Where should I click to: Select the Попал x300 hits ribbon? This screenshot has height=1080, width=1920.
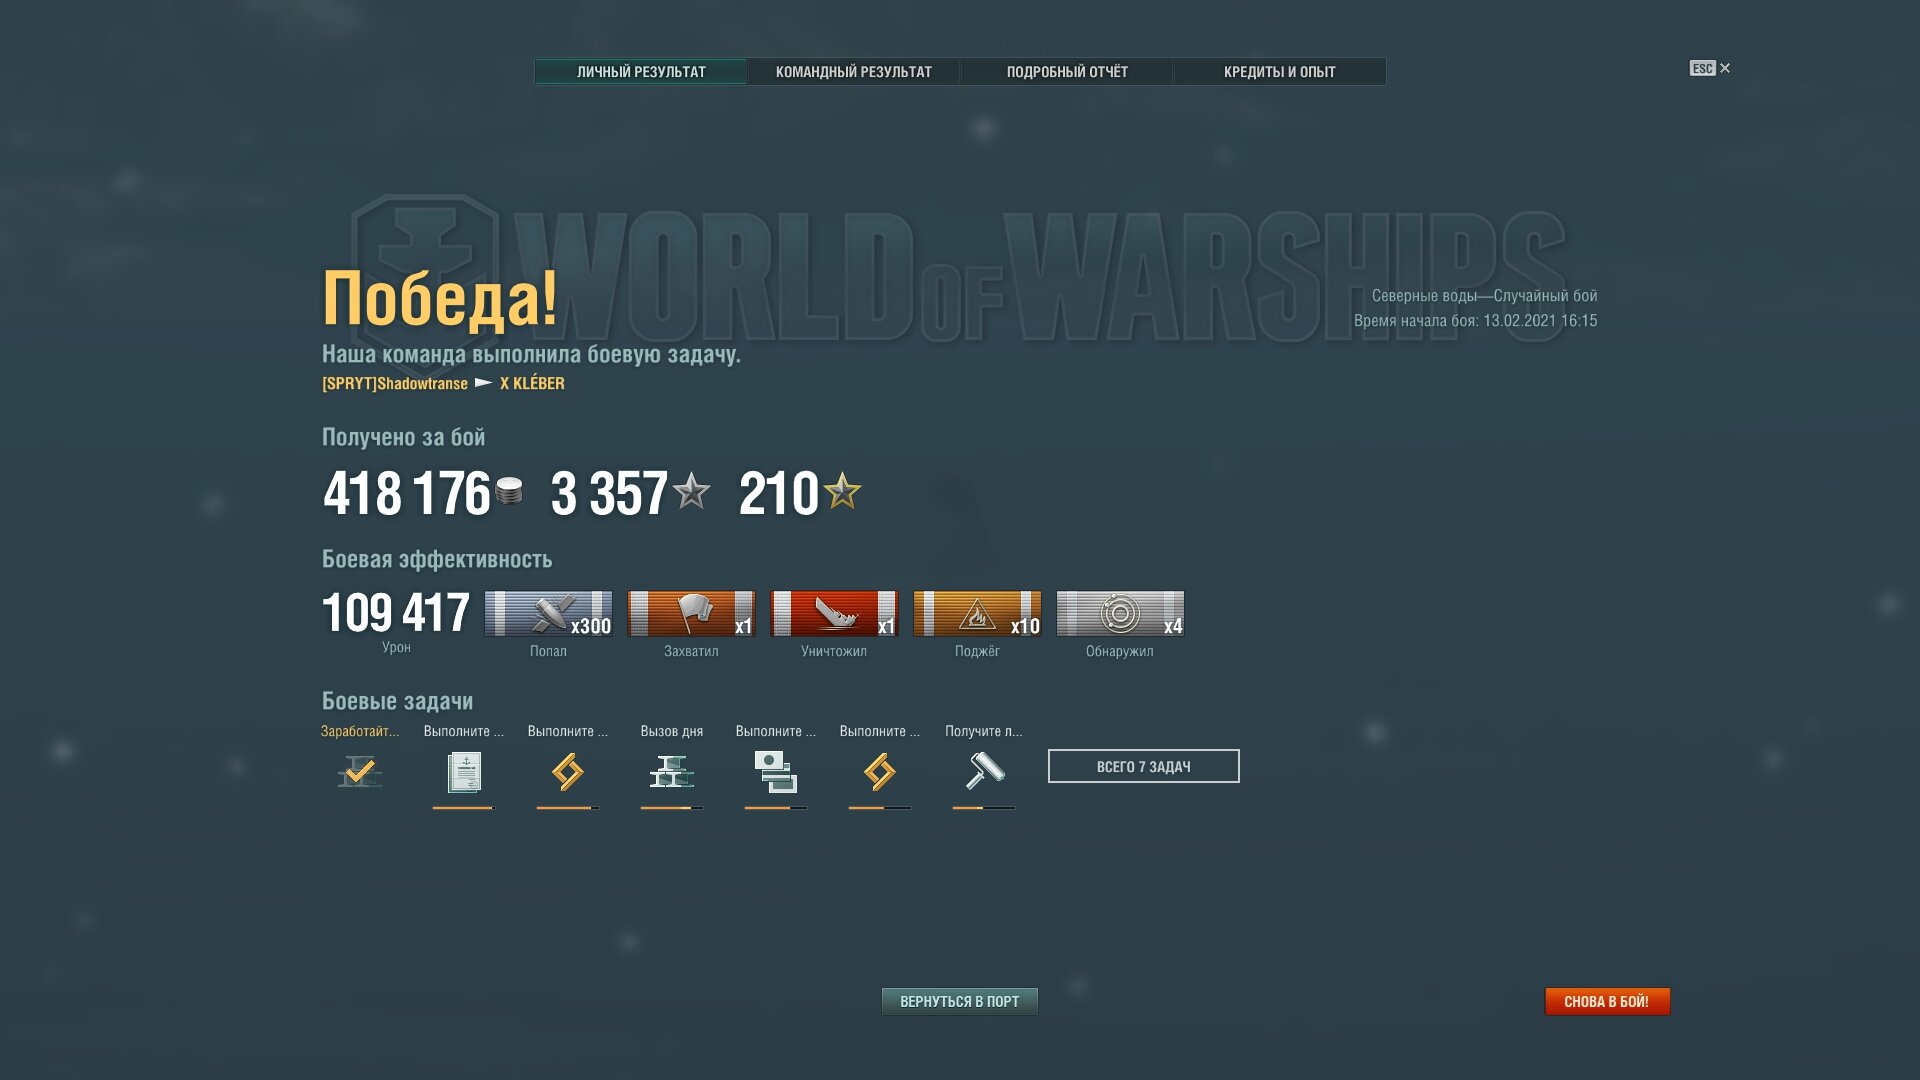pos(548,613)
